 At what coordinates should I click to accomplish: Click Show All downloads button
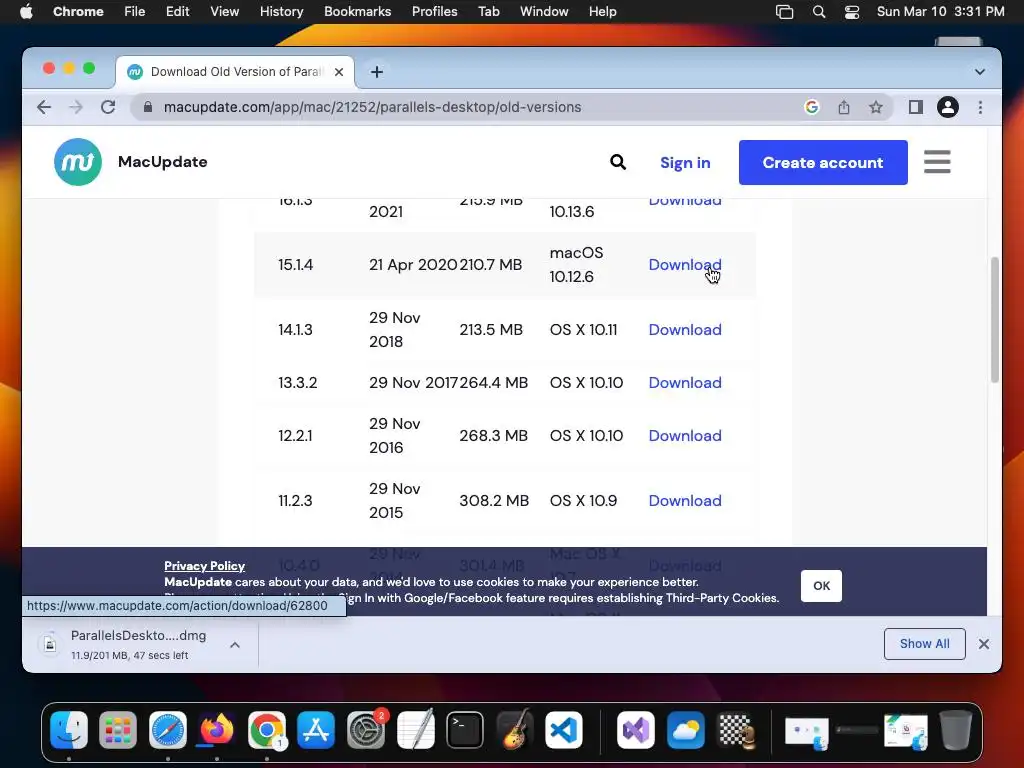coord(925,644)
